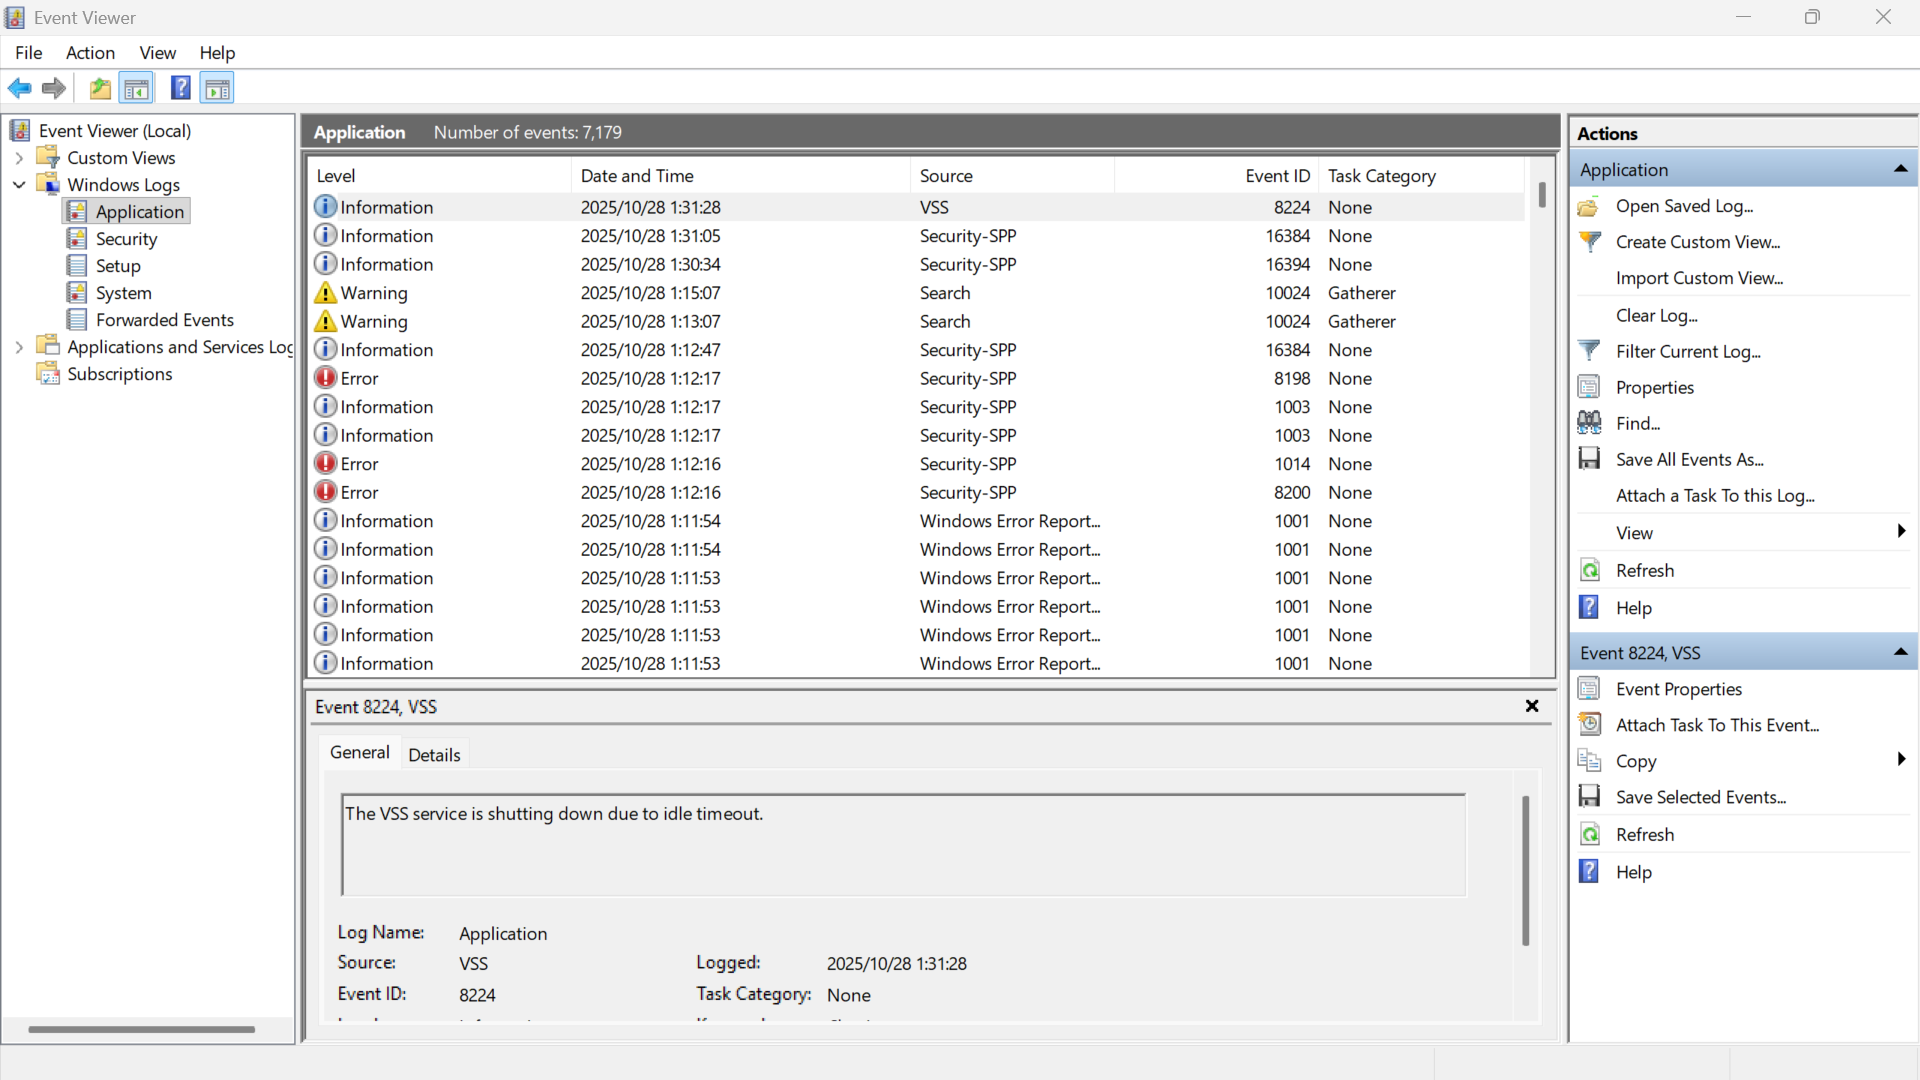The image size is (1920, 1080).
Task: Toggle Show/Hide Action Pane toolbar icon
Action: (217, 88)
